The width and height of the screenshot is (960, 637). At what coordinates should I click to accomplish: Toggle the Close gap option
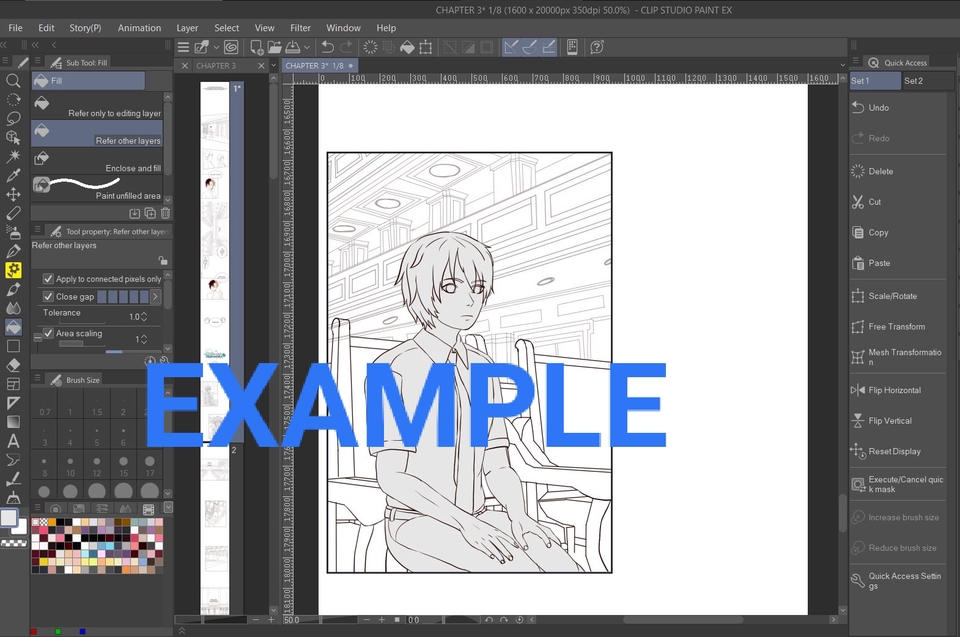48,296
